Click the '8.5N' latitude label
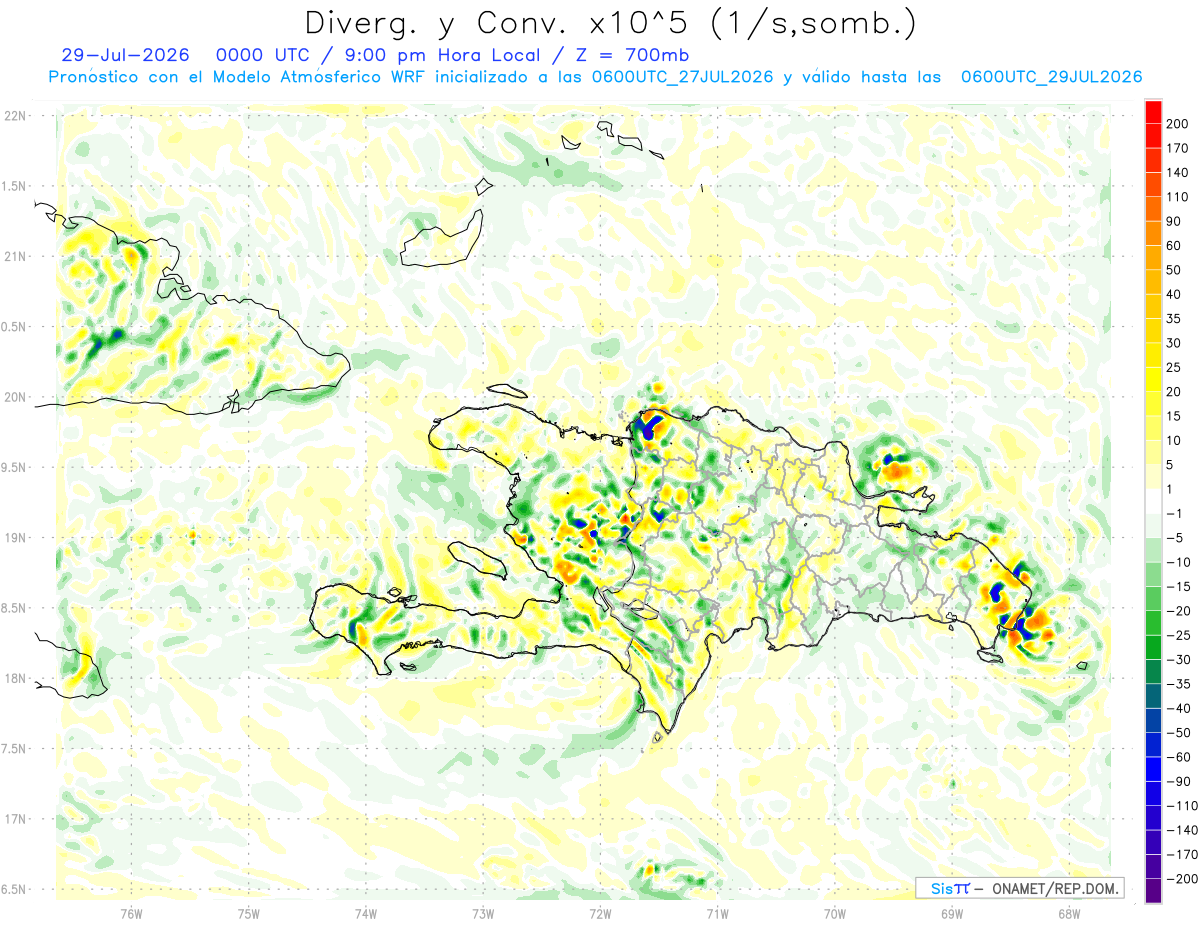Viewport: 1200px width, 927px height. (x=14, y=608)
